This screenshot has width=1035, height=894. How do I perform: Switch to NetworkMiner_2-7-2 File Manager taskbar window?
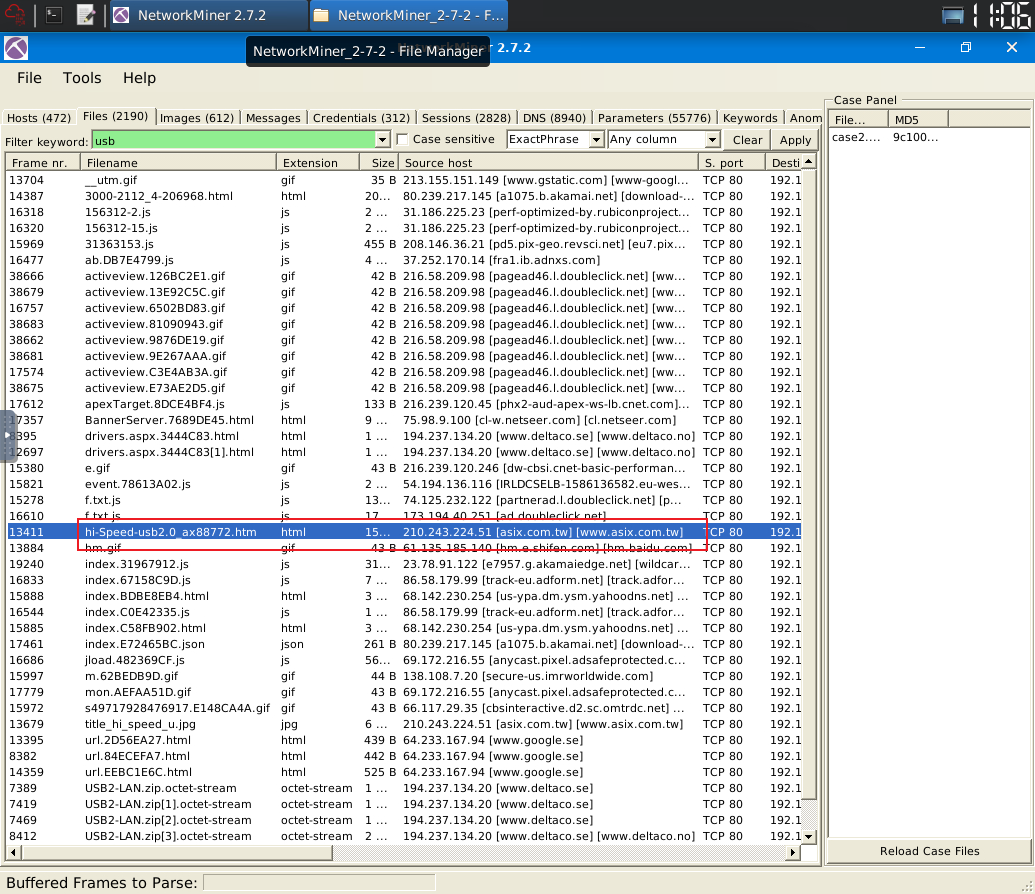[409, 15]
